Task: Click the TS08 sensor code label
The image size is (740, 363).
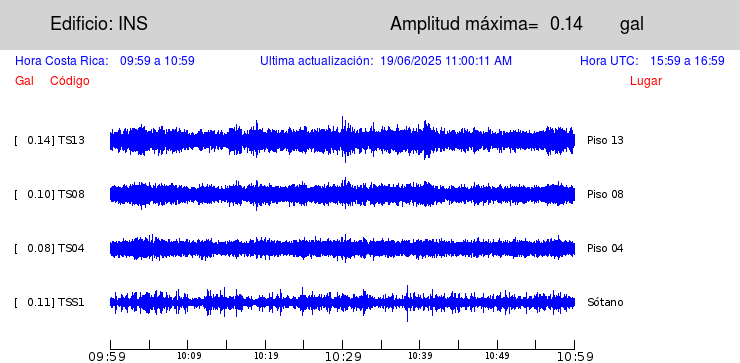Action: click(71, 194)
